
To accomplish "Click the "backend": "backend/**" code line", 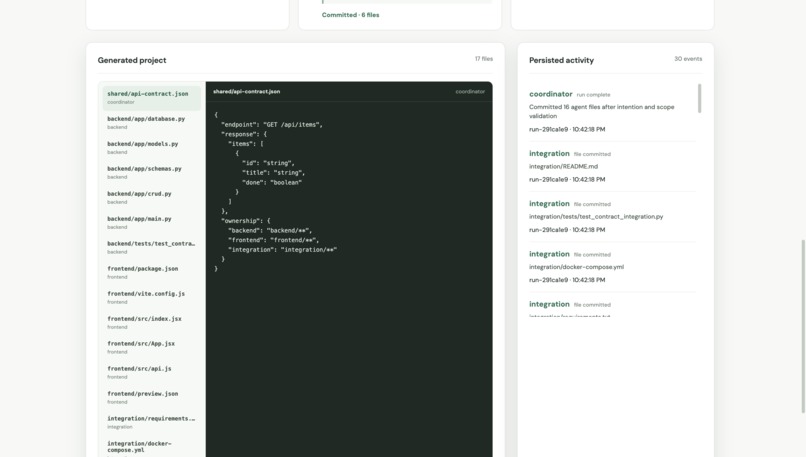I will (x=270, y=230).
